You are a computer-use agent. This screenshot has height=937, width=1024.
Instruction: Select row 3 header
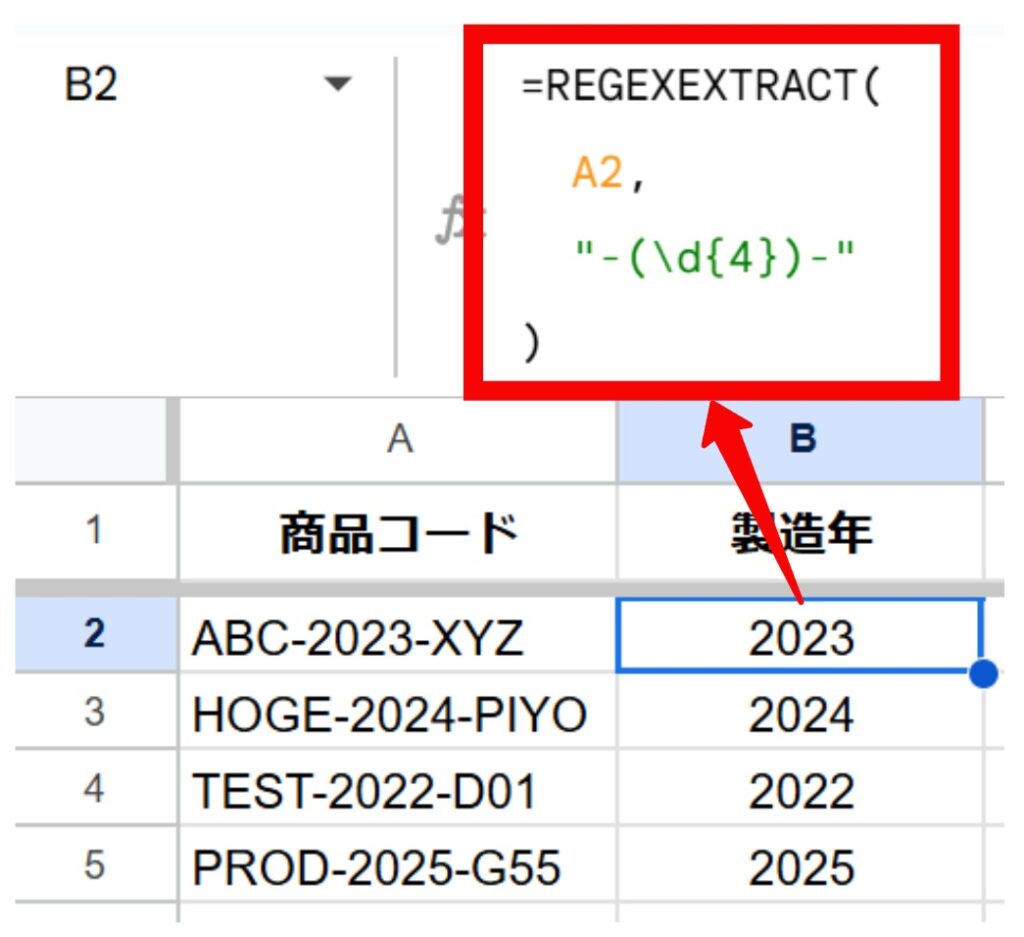click(x=95, y=711)
